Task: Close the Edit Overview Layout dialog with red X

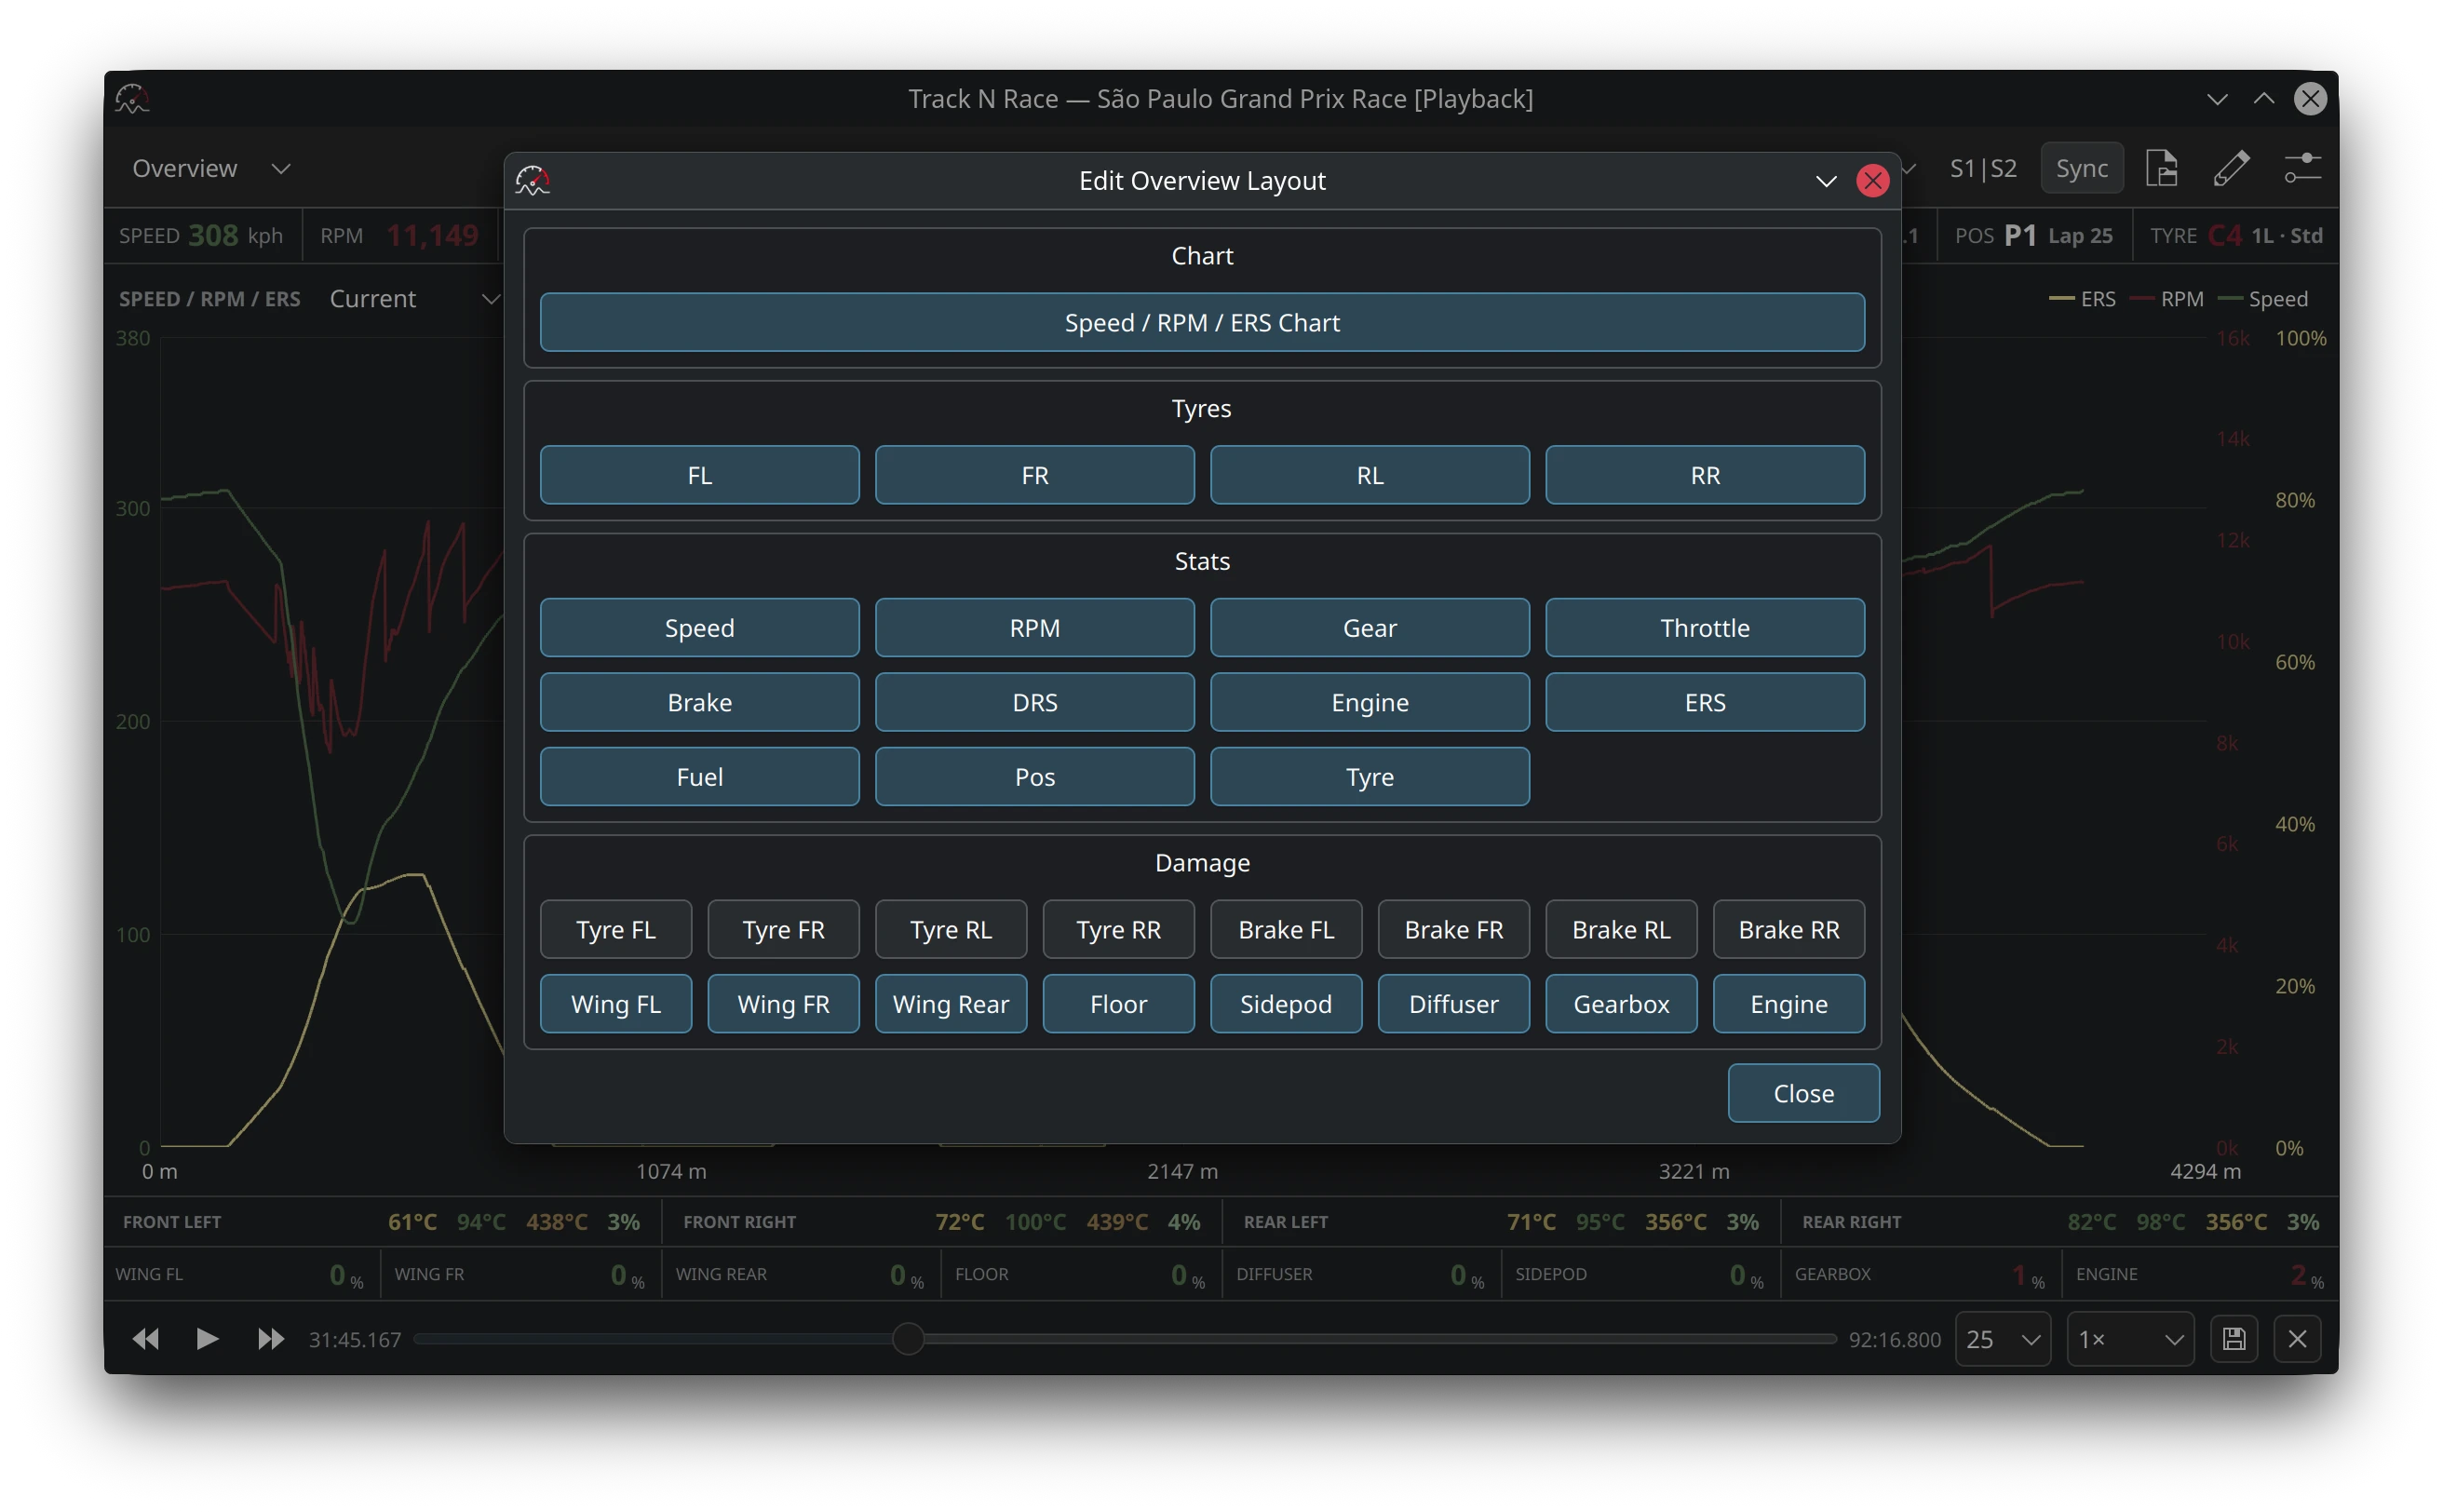Action: coord(1872,180)
